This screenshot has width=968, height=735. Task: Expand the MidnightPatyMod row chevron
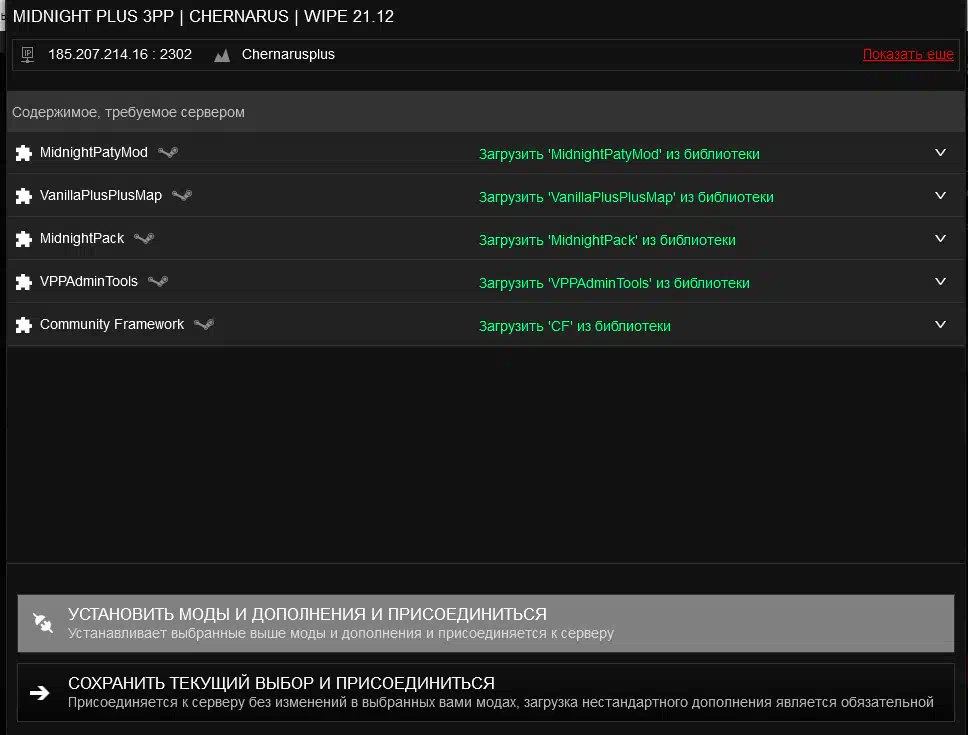coord(940,153)
